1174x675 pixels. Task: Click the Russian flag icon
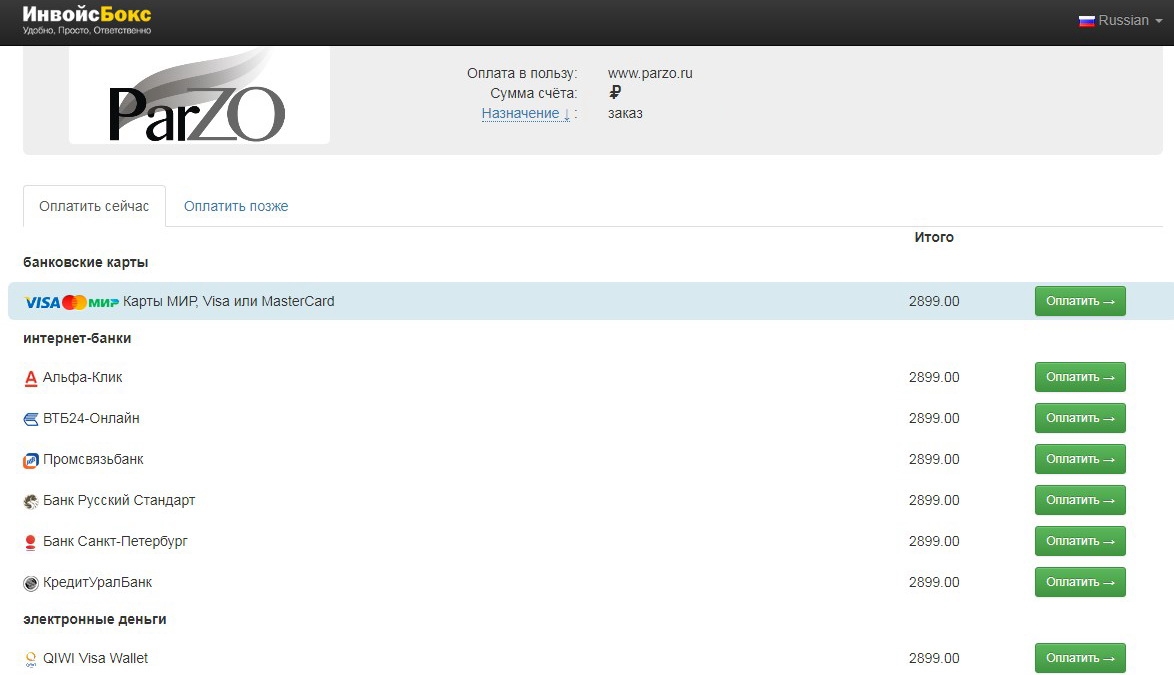coord(1086,21)
